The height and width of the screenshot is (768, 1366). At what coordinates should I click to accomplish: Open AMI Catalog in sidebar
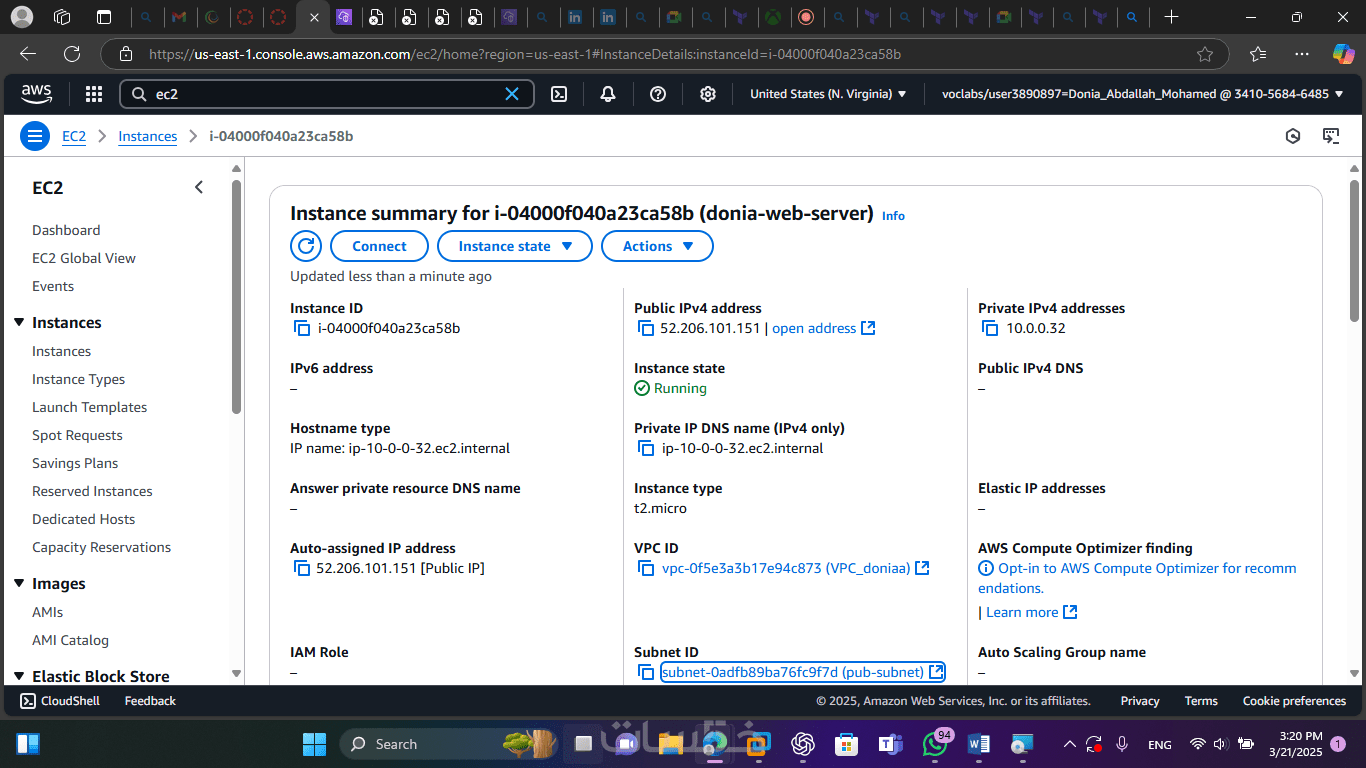70,640
